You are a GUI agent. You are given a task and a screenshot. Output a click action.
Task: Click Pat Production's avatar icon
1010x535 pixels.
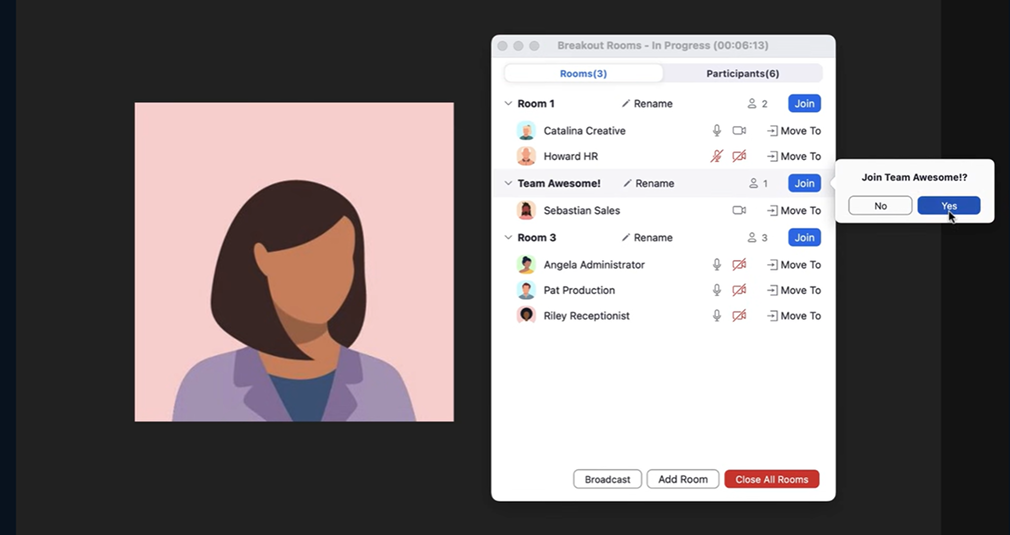coord(526,290)
